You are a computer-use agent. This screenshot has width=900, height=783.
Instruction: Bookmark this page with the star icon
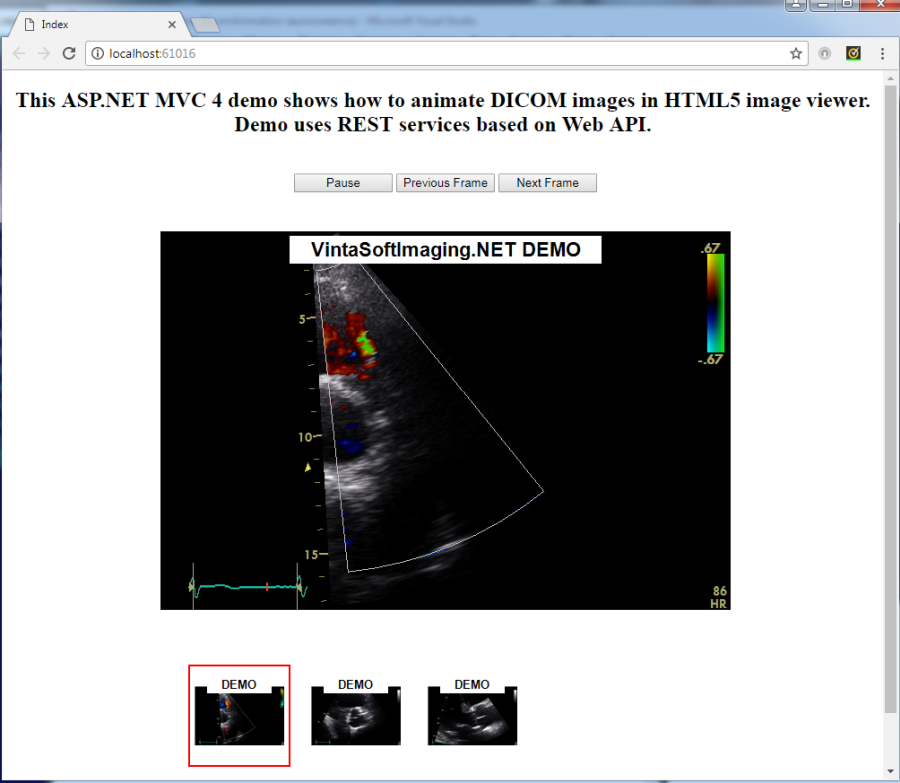(796, 53)
